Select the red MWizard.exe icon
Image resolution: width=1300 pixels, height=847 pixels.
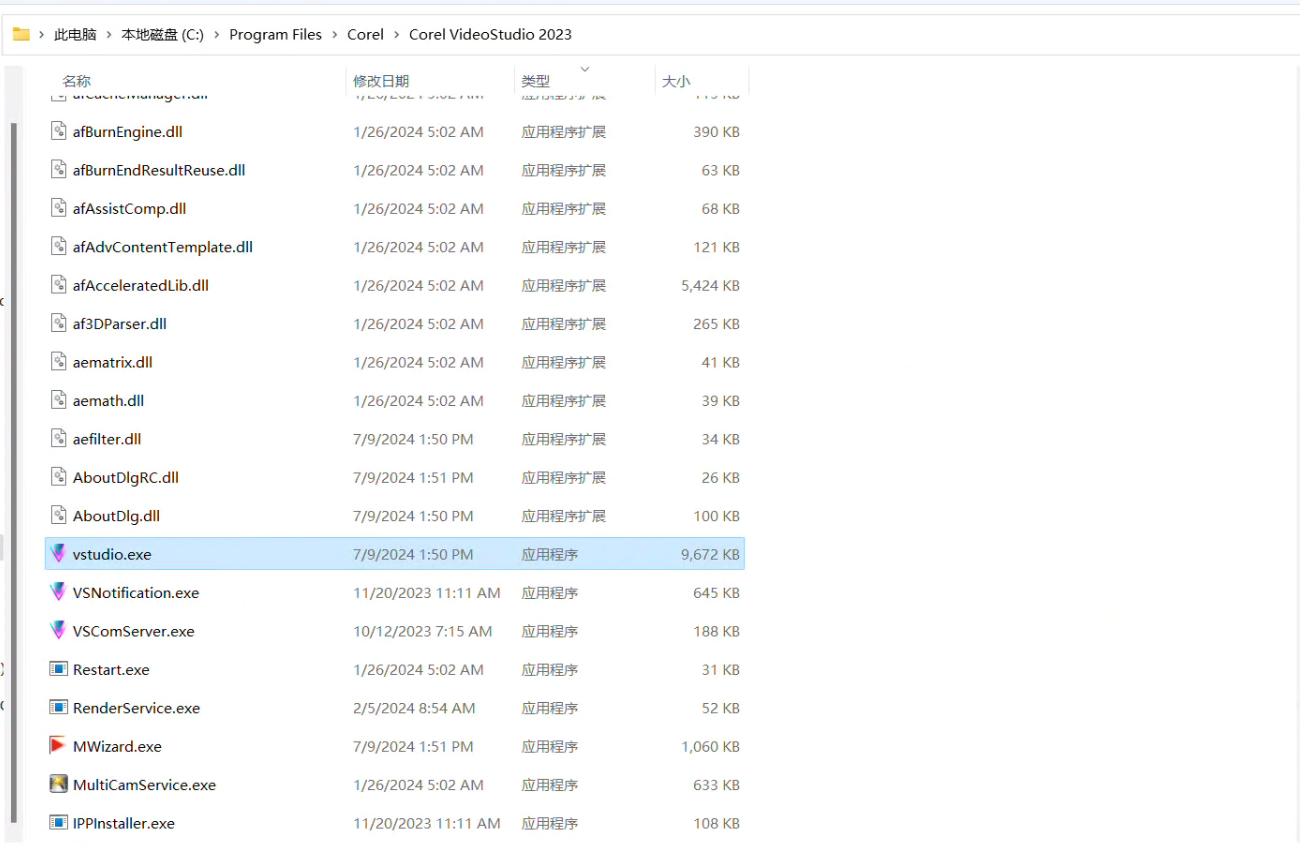(59, 746)
